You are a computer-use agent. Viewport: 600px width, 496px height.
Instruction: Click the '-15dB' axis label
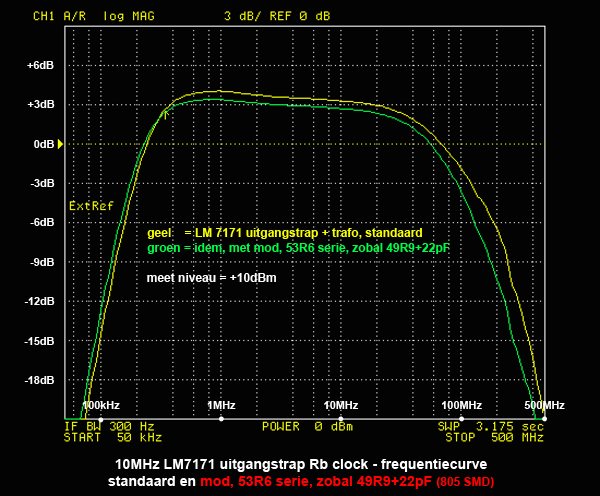[x=39, y=341]
